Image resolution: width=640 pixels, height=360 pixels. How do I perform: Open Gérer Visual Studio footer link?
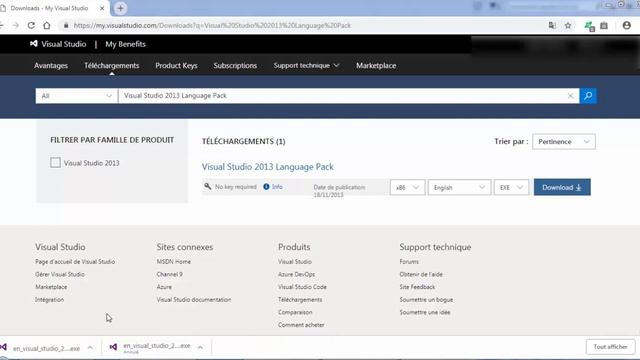pyautogui.click(x=60, y=274)
